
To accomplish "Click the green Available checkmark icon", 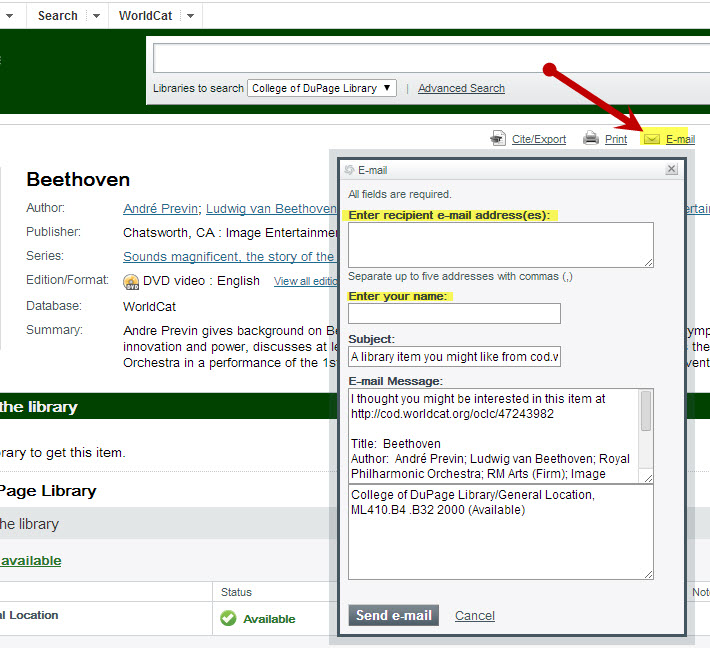I will click(x=228, y=618).
